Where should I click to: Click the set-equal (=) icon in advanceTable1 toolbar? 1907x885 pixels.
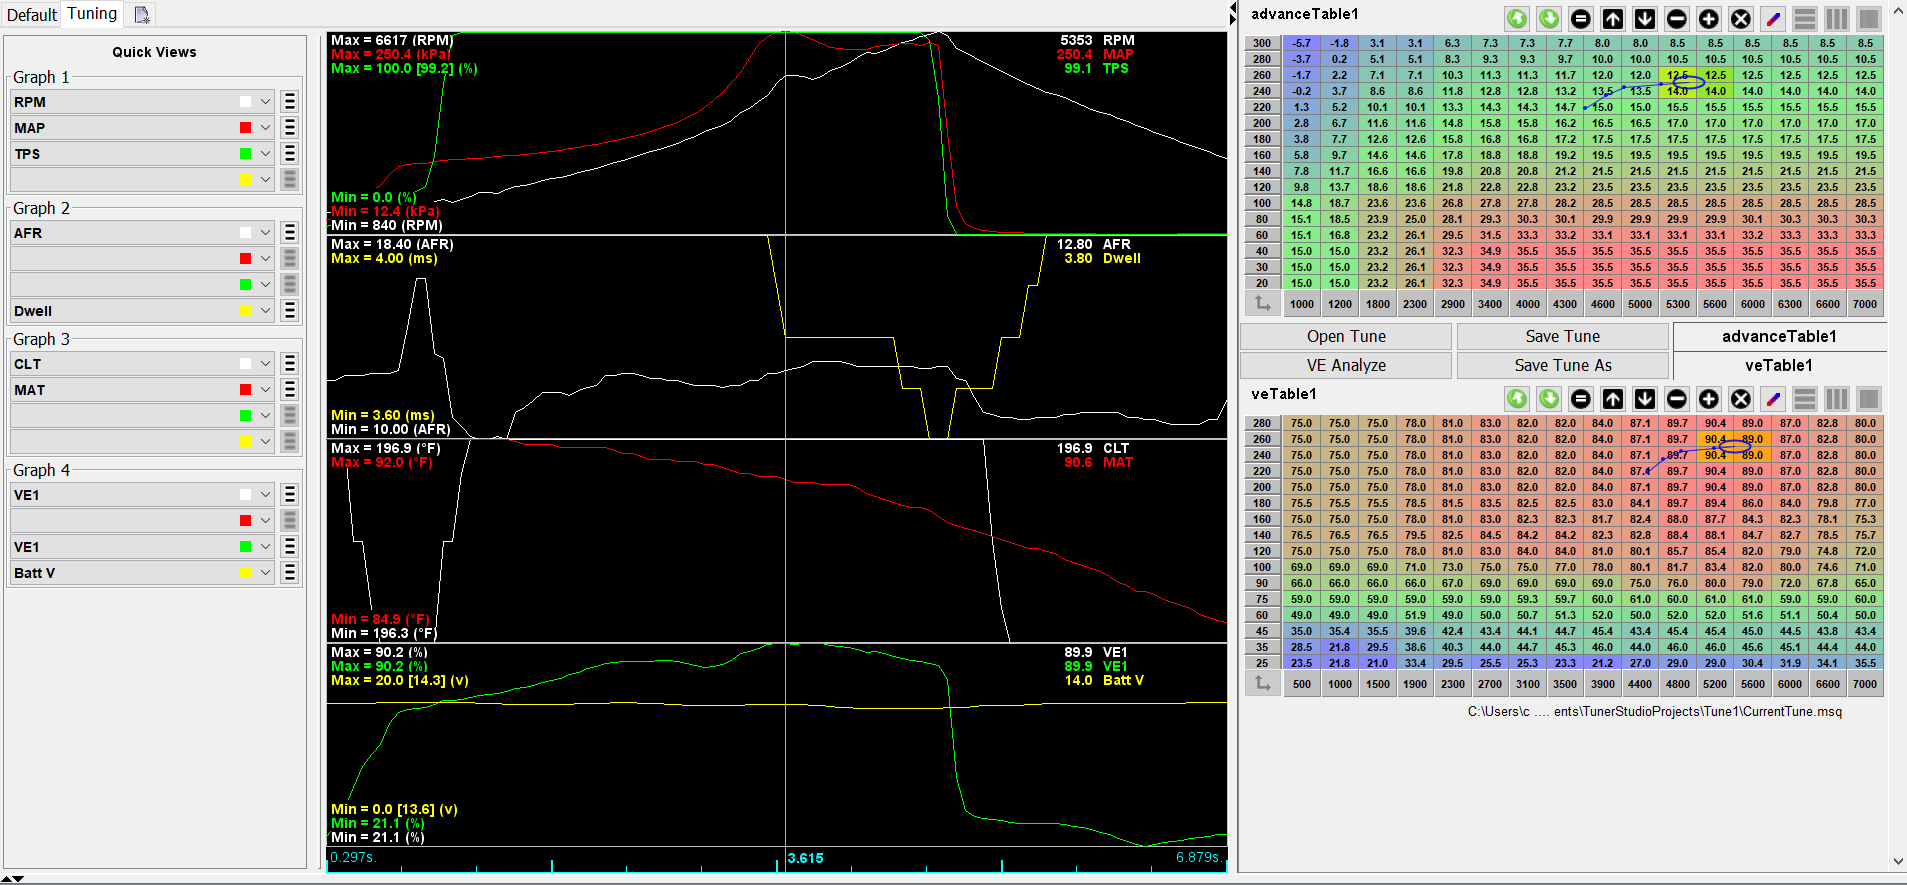point(1581,19)
